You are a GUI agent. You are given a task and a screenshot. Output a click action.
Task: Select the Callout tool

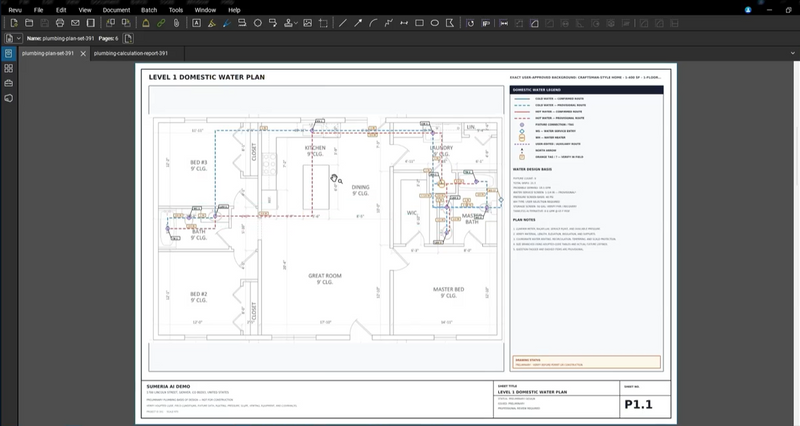point(273,23)
